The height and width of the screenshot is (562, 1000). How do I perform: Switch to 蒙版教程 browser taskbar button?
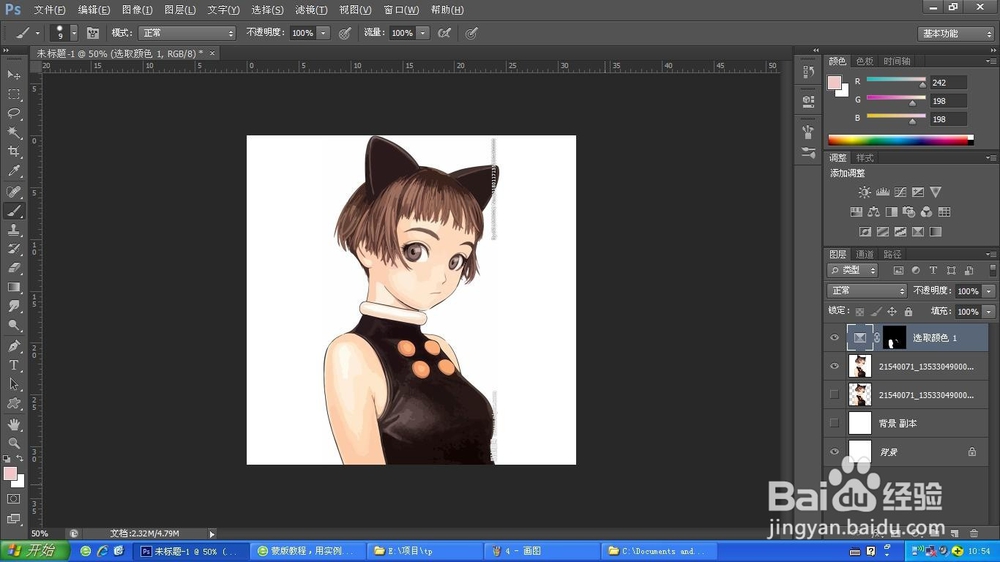(307, 551)
